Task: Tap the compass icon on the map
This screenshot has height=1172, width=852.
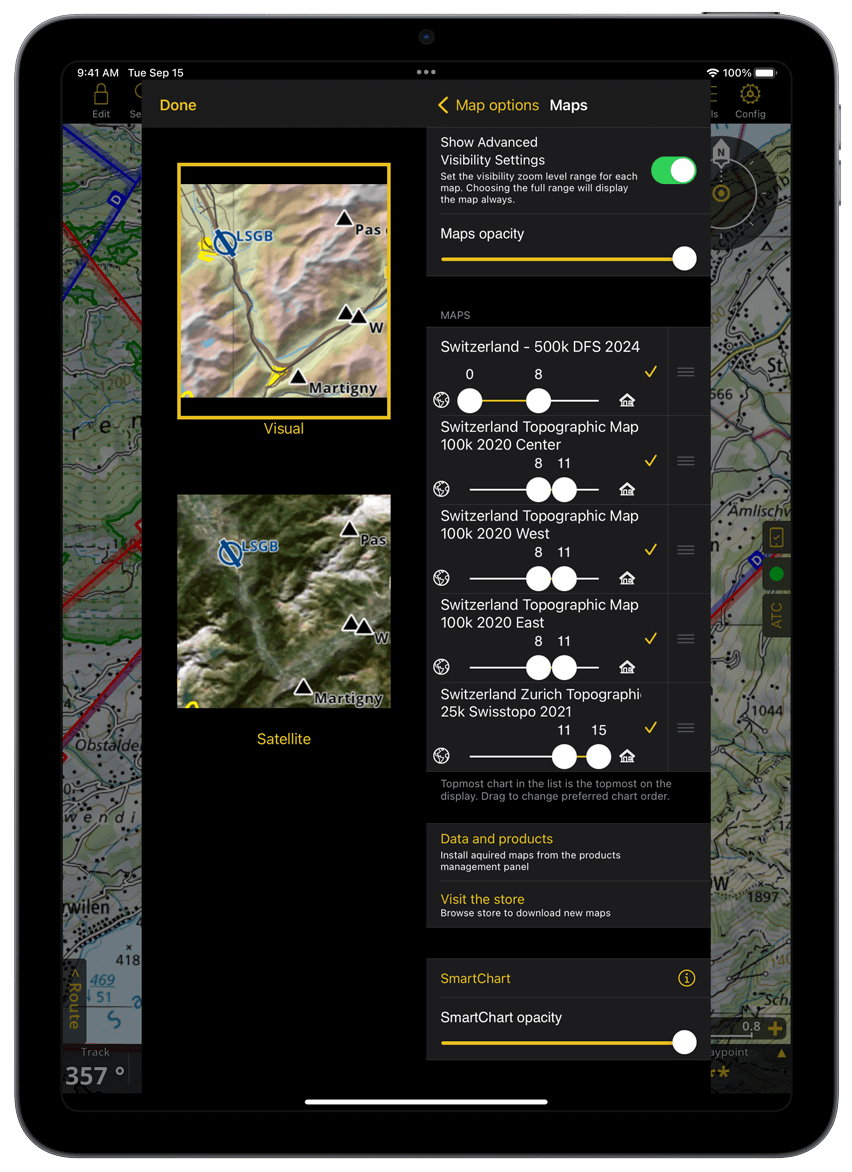Action: [720, 191]
